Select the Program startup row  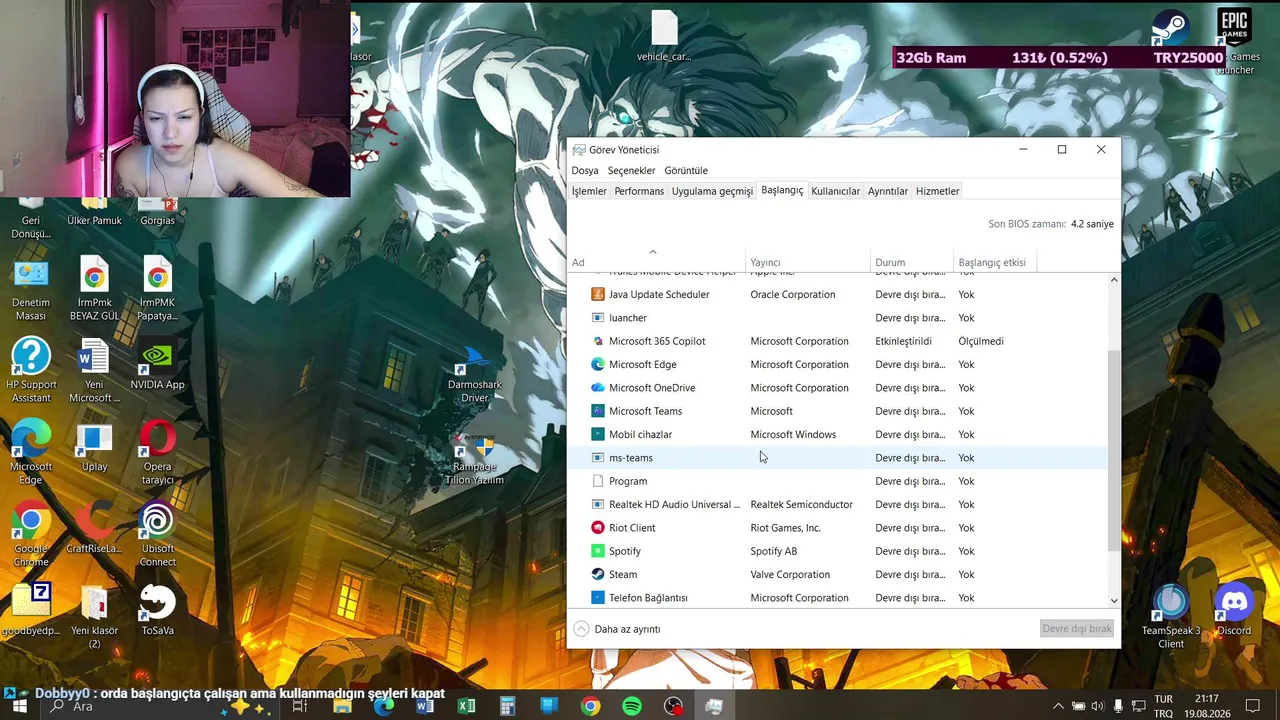(838, 481)
